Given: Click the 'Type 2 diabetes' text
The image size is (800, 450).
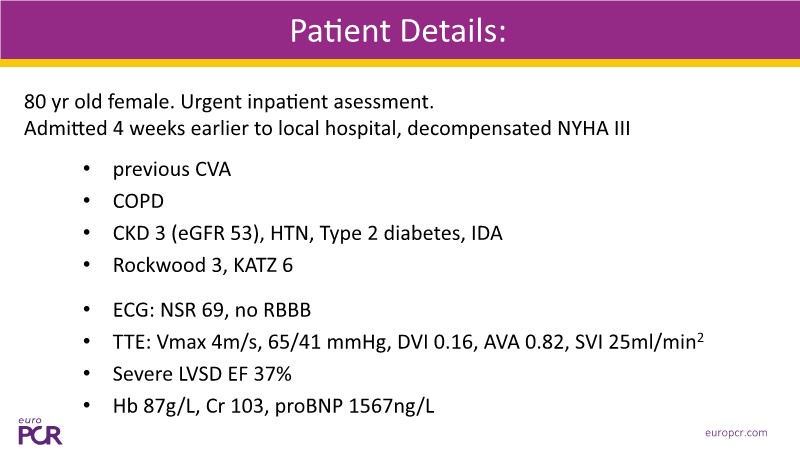Looking at the screenshot, I should click(392, 233).
